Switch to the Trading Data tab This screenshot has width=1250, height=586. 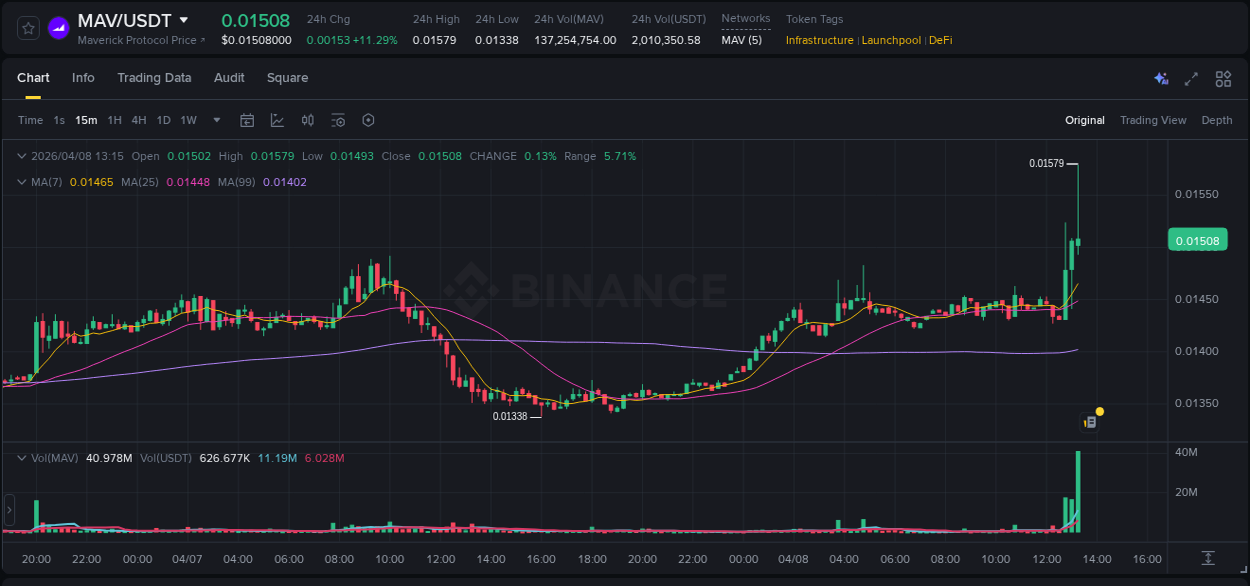point(154,78)
